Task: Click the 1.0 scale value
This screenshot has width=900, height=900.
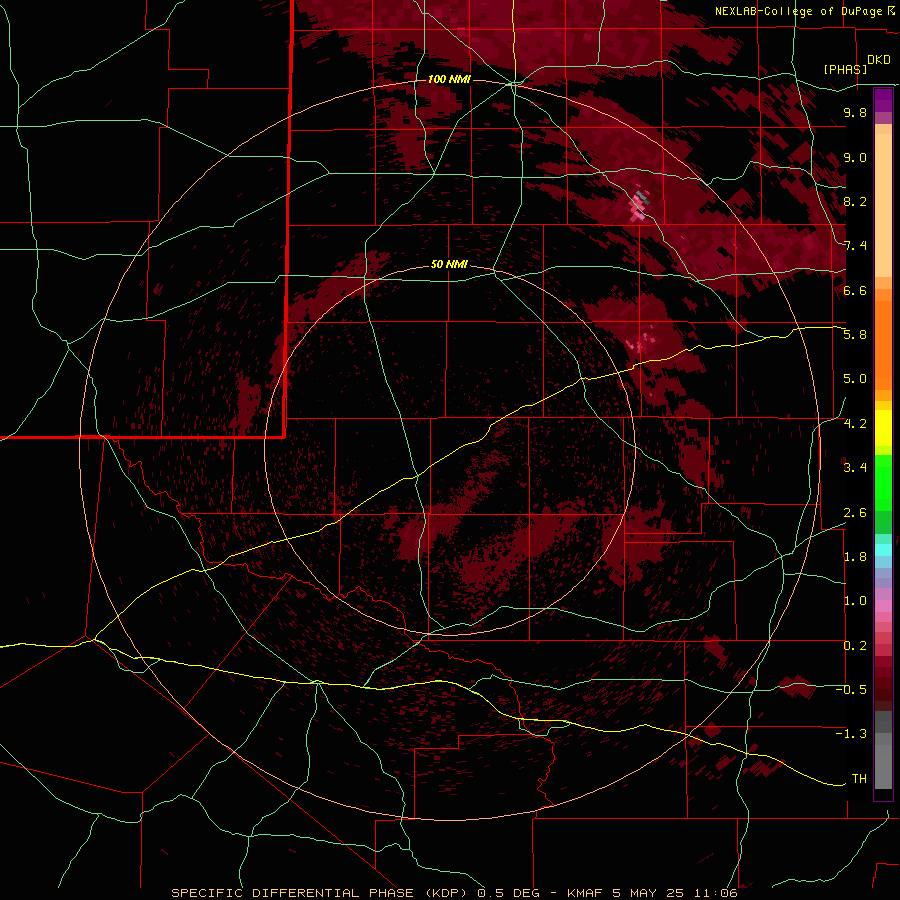Action: 855,601
